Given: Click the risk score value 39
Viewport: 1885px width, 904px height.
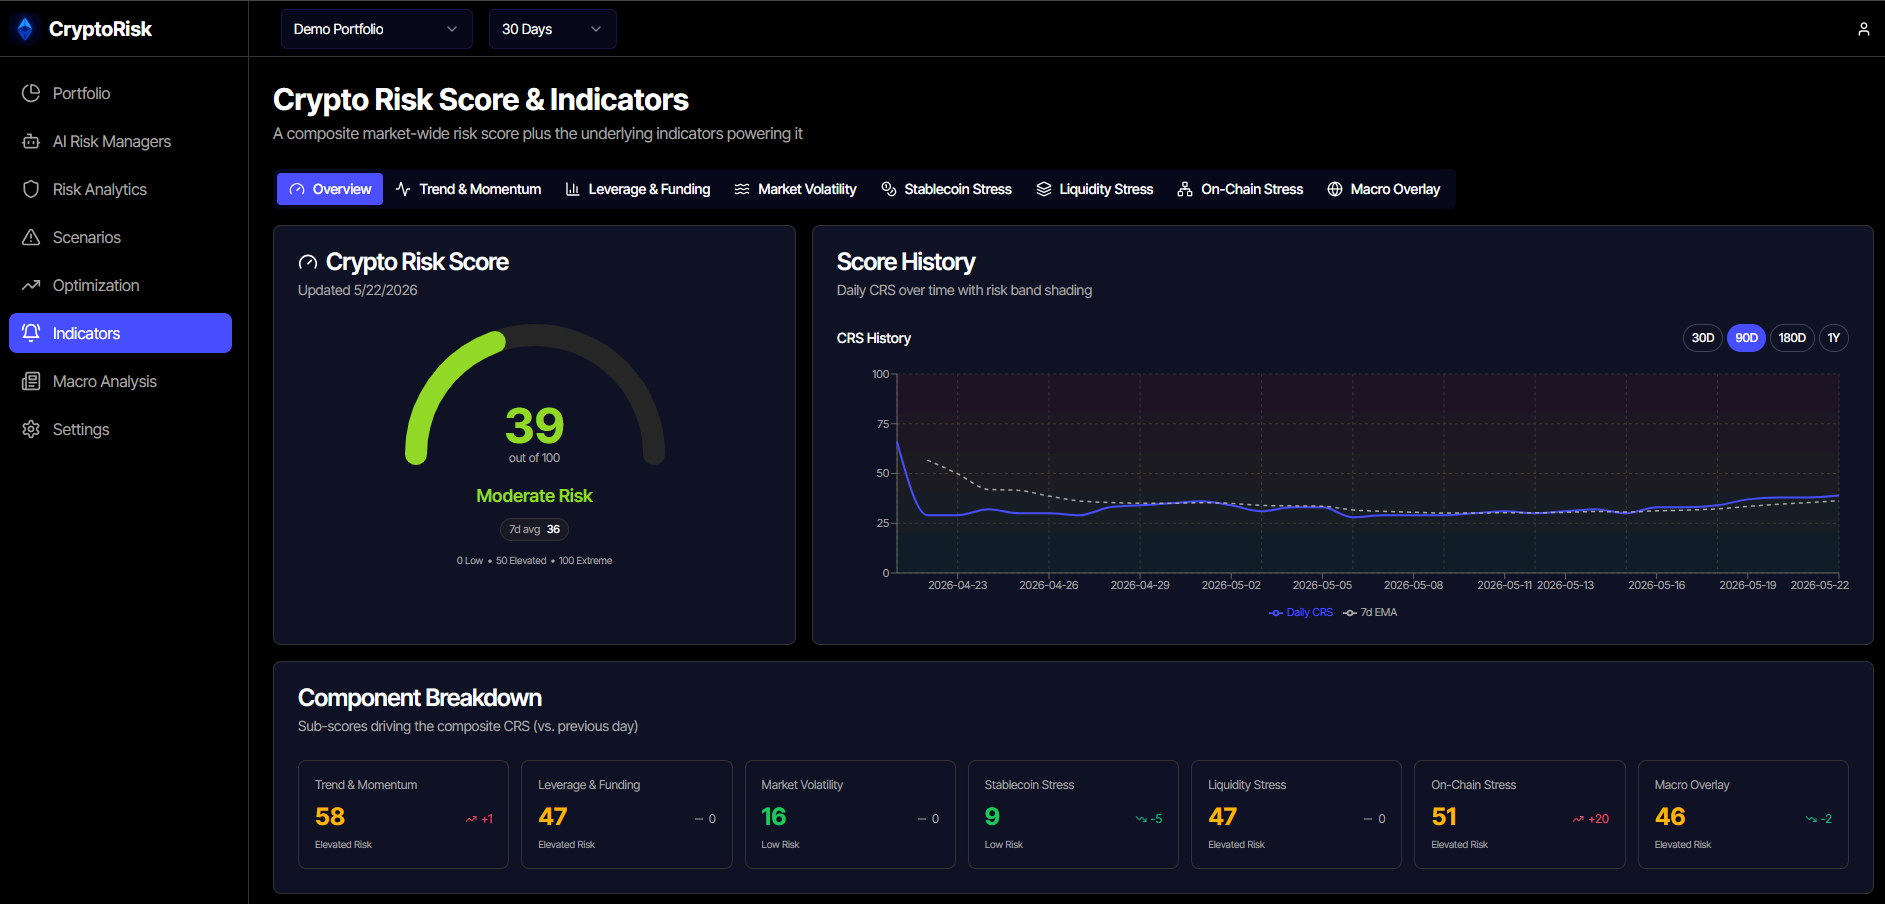Looking at the screenshot, I should pyautogui.click(x=535, y=426).
